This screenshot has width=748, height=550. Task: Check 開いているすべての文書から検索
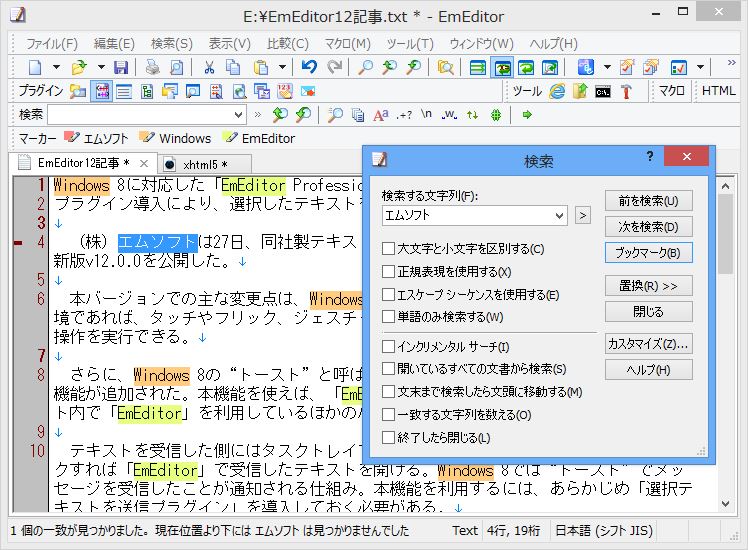coord(388,369)
